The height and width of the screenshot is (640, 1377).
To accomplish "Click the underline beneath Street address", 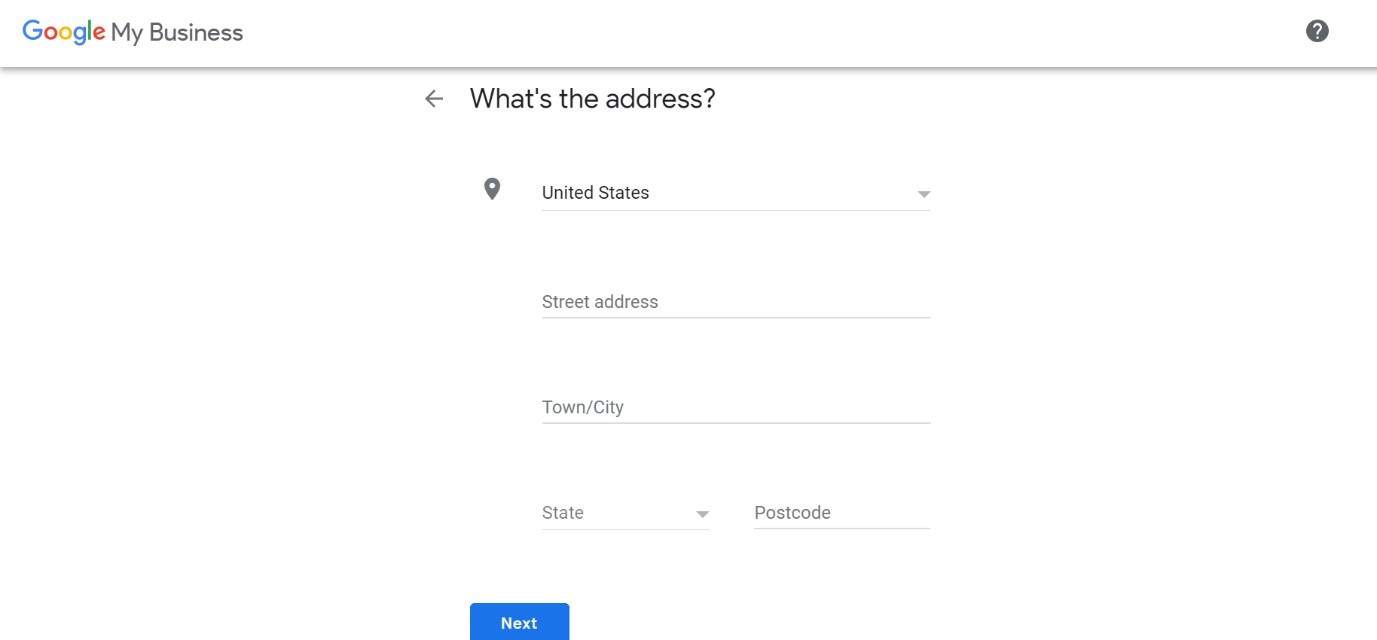I will point(736,318).
